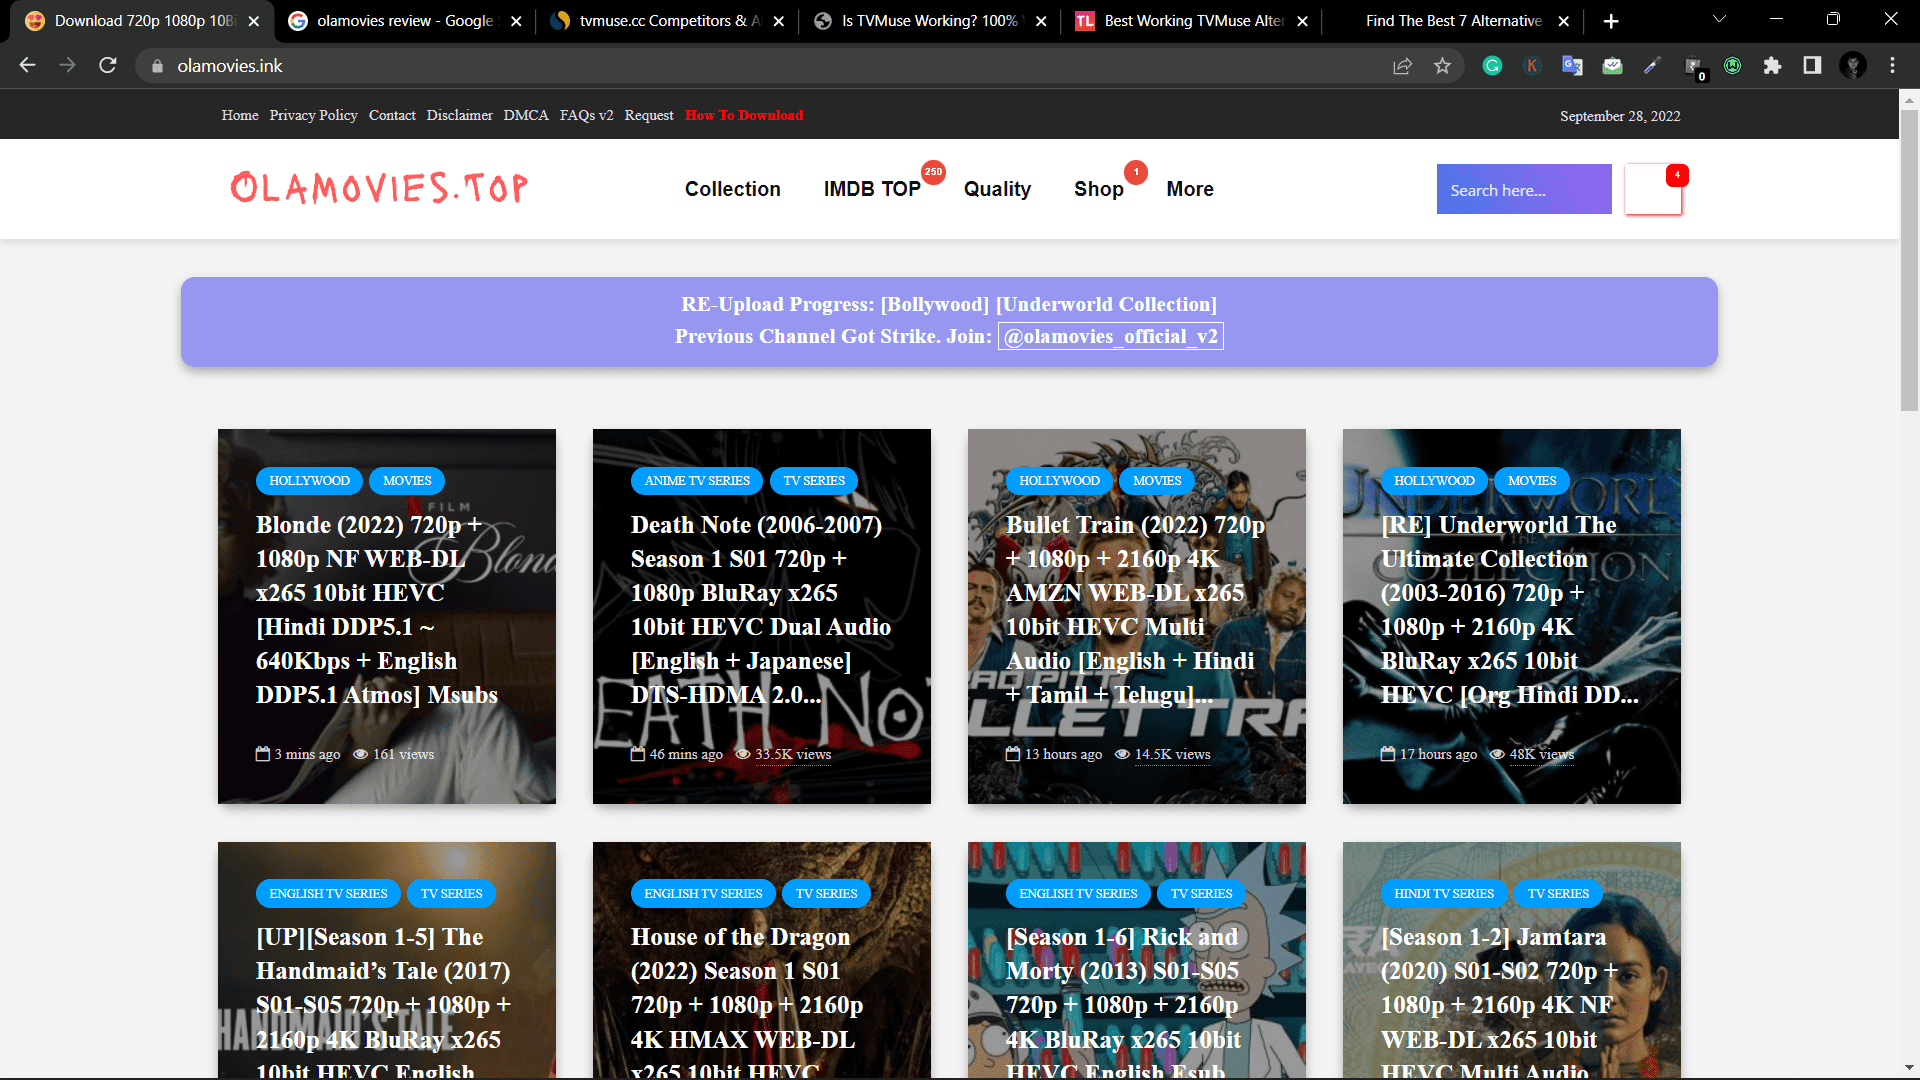1920x1080 pixels.
Task: Expand the tab search chevron
Action: pyautogui.click(x=1719, y=19)
